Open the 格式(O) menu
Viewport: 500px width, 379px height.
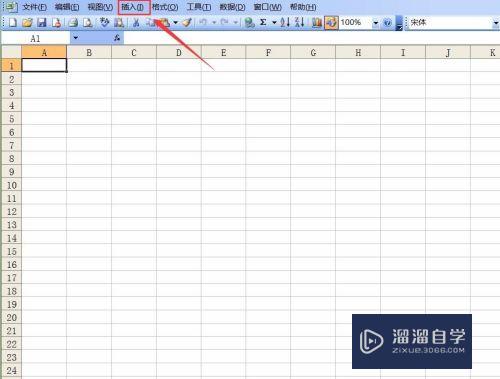165,7
